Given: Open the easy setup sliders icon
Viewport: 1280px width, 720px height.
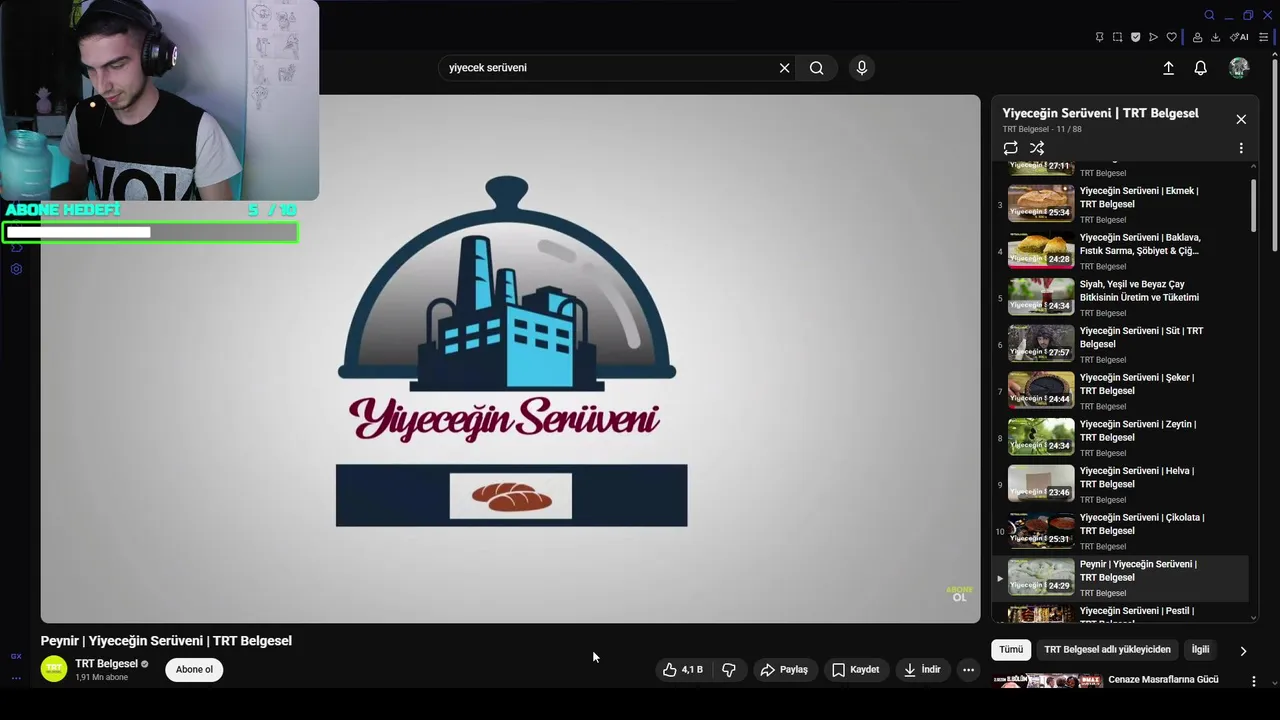Looking at the screenshot, I should [x=1263, y=37].
